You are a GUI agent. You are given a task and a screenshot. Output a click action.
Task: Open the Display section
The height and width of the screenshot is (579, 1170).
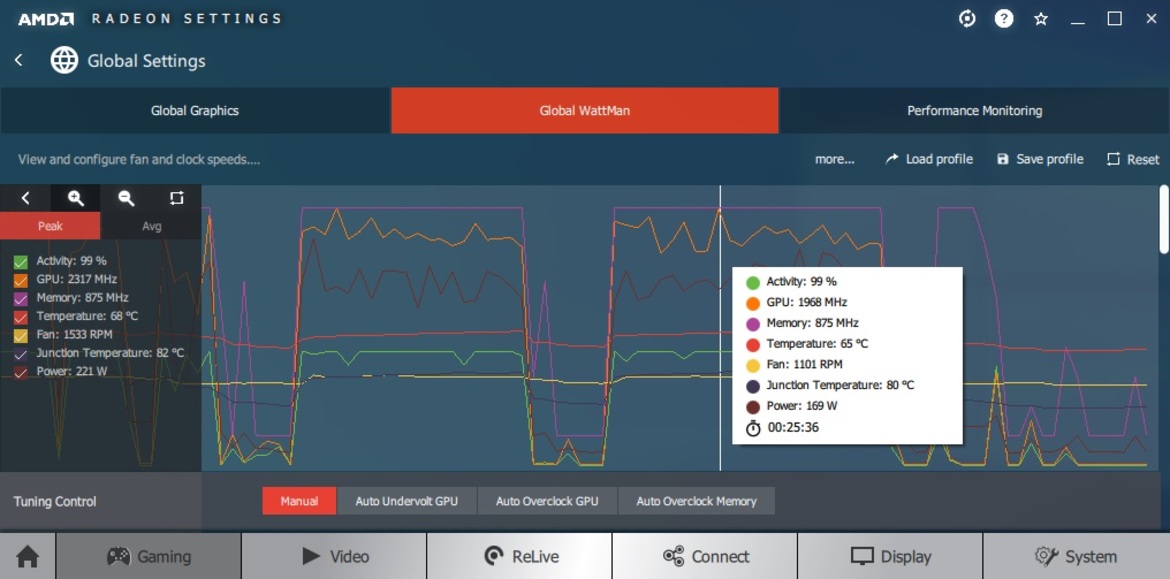(890, 557)
